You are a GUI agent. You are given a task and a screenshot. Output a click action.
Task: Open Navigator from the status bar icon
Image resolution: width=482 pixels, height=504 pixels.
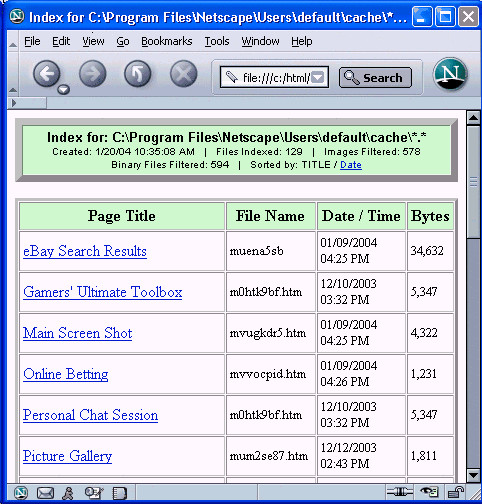click(x=21, y=492)
